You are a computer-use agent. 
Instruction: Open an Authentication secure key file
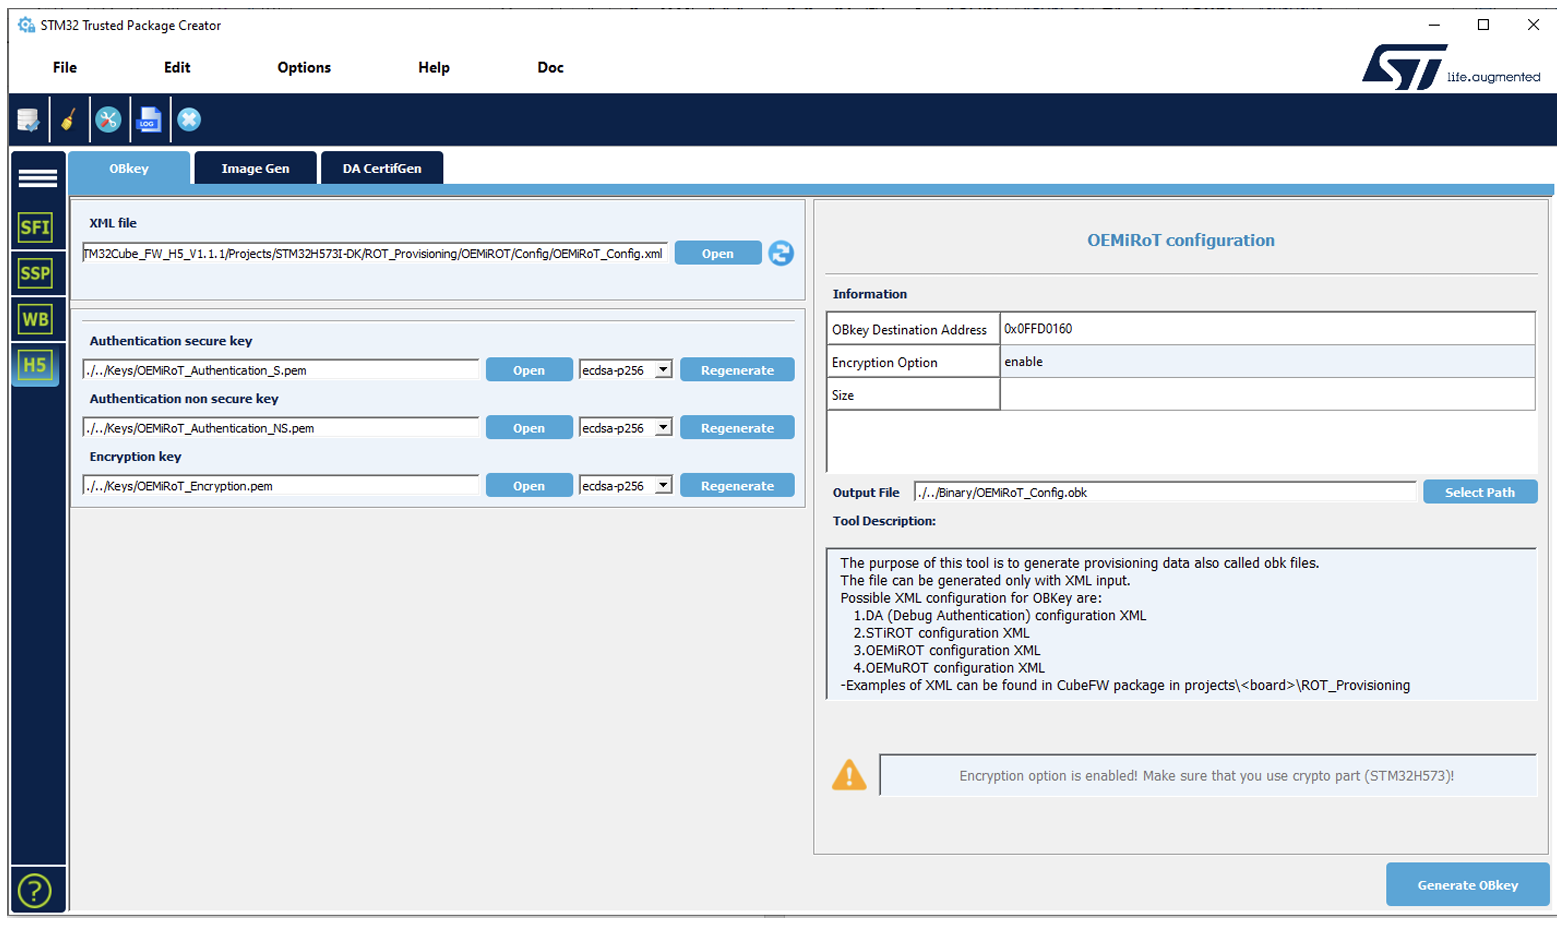click(x=529, y=370)
